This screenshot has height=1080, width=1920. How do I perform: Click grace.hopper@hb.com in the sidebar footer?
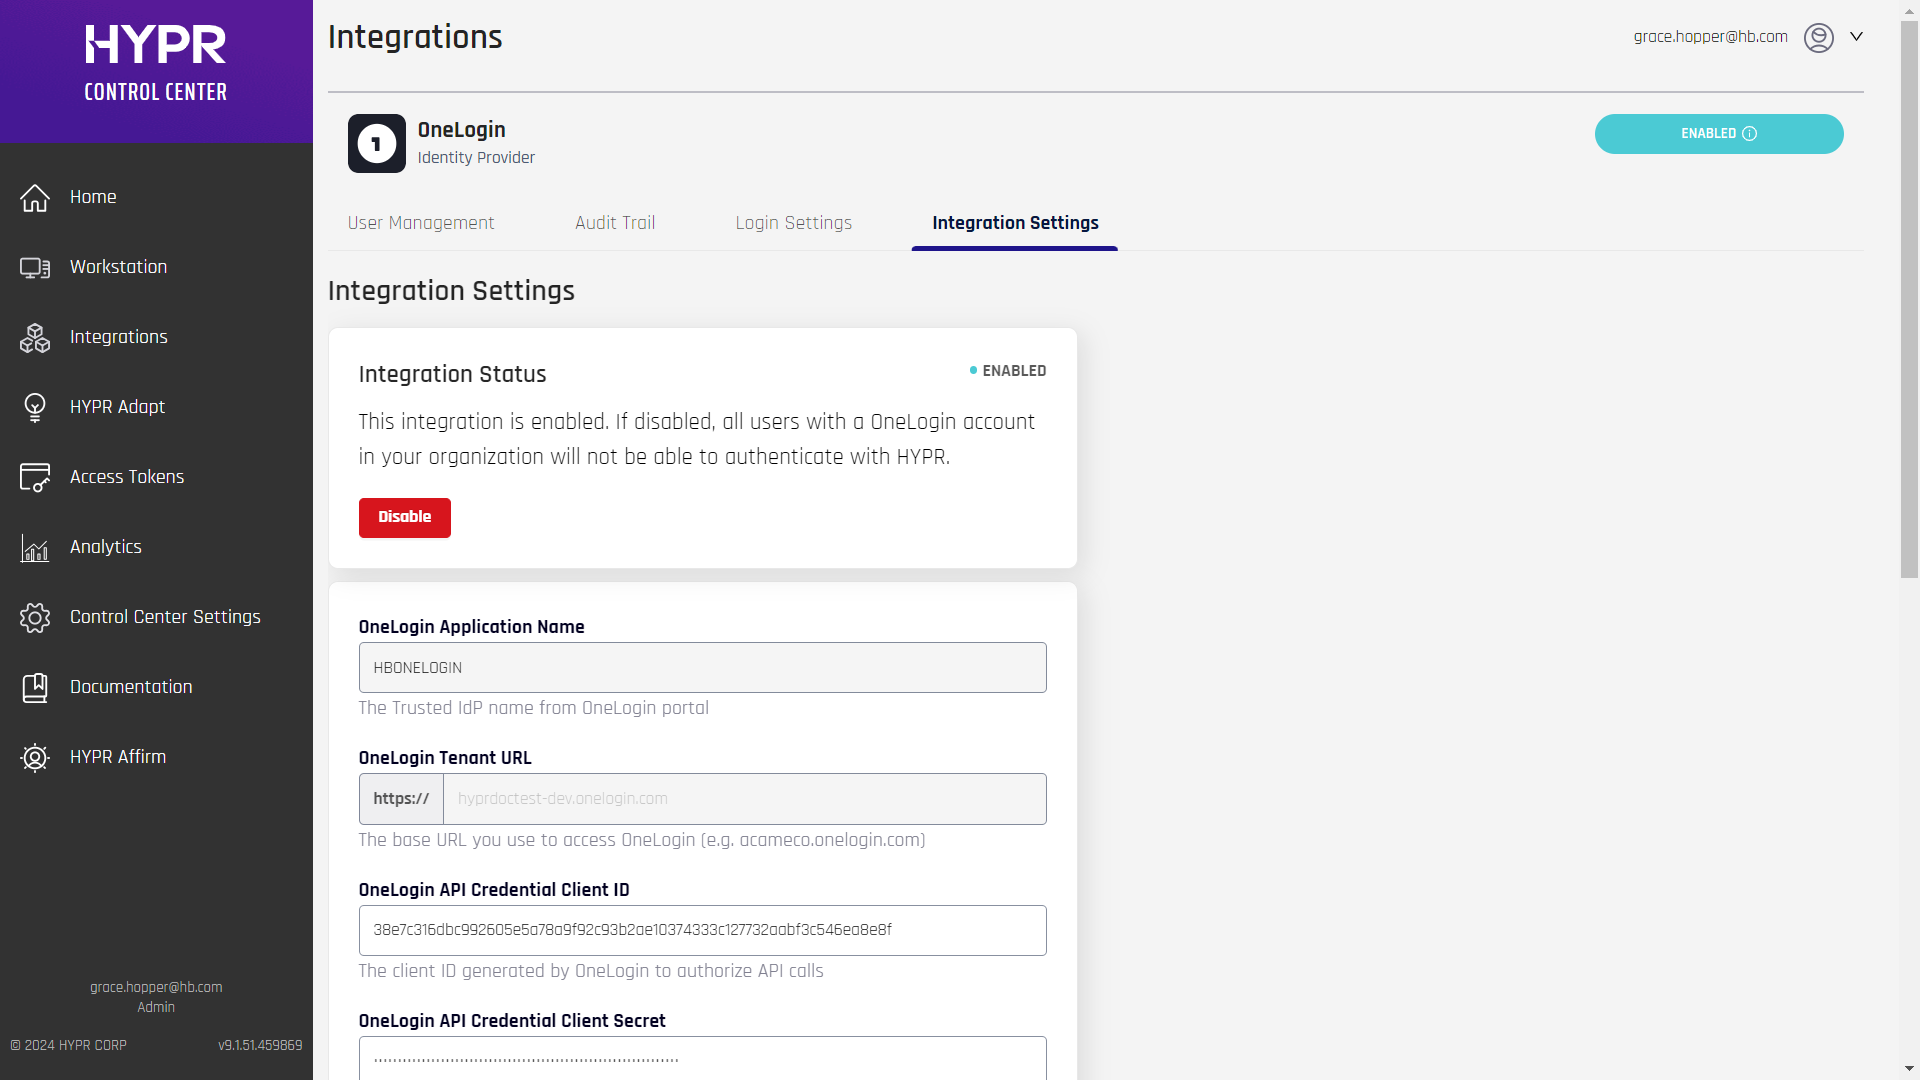(x=156, y=988)
